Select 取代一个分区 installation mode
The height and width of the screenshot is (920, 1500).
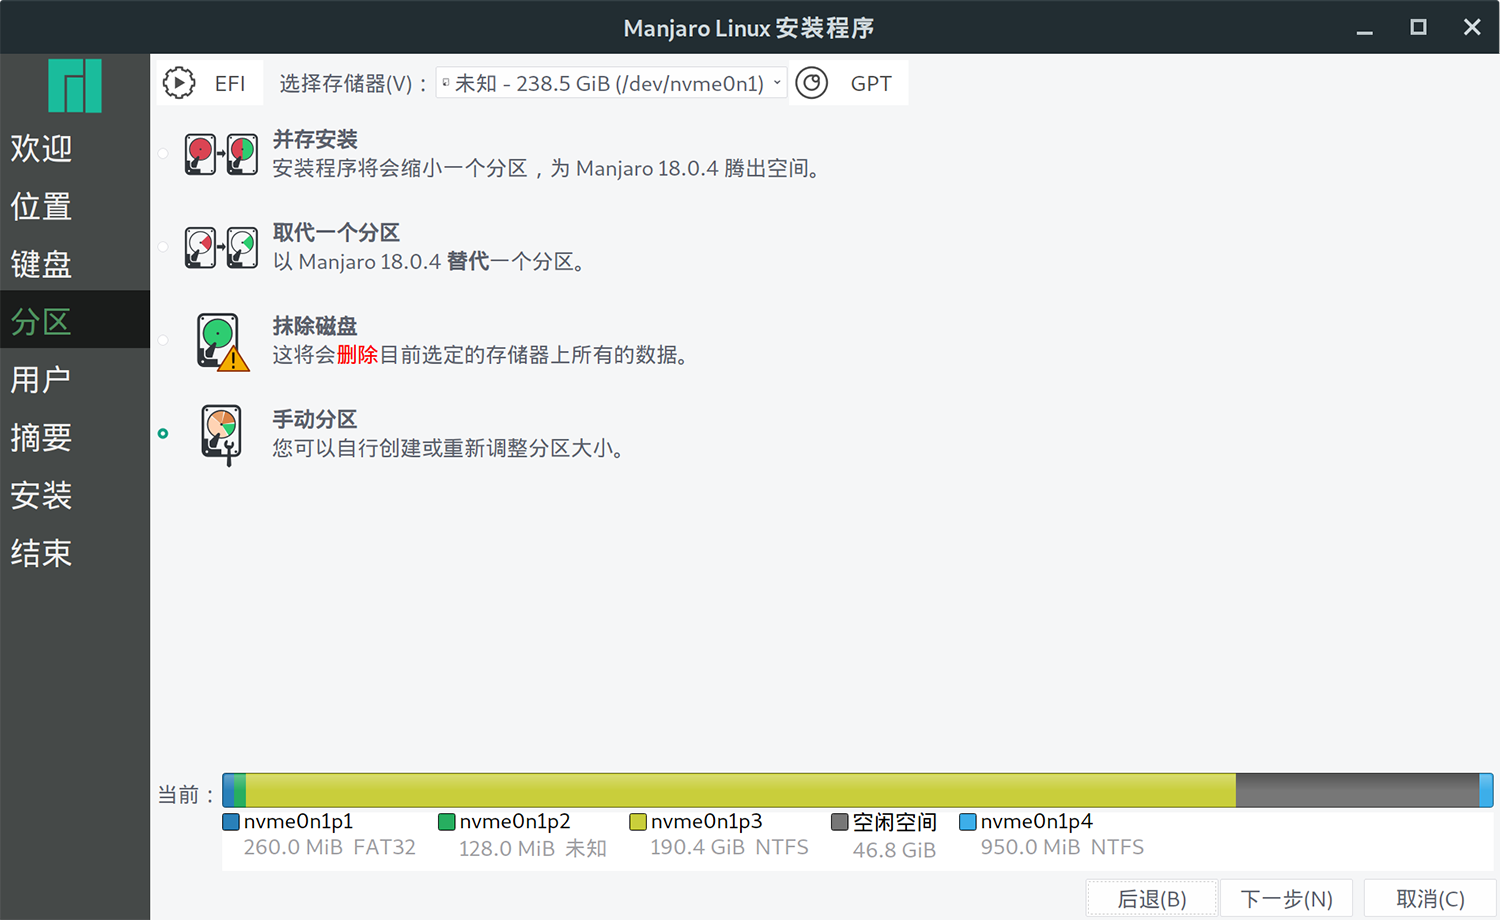point(163,246)
